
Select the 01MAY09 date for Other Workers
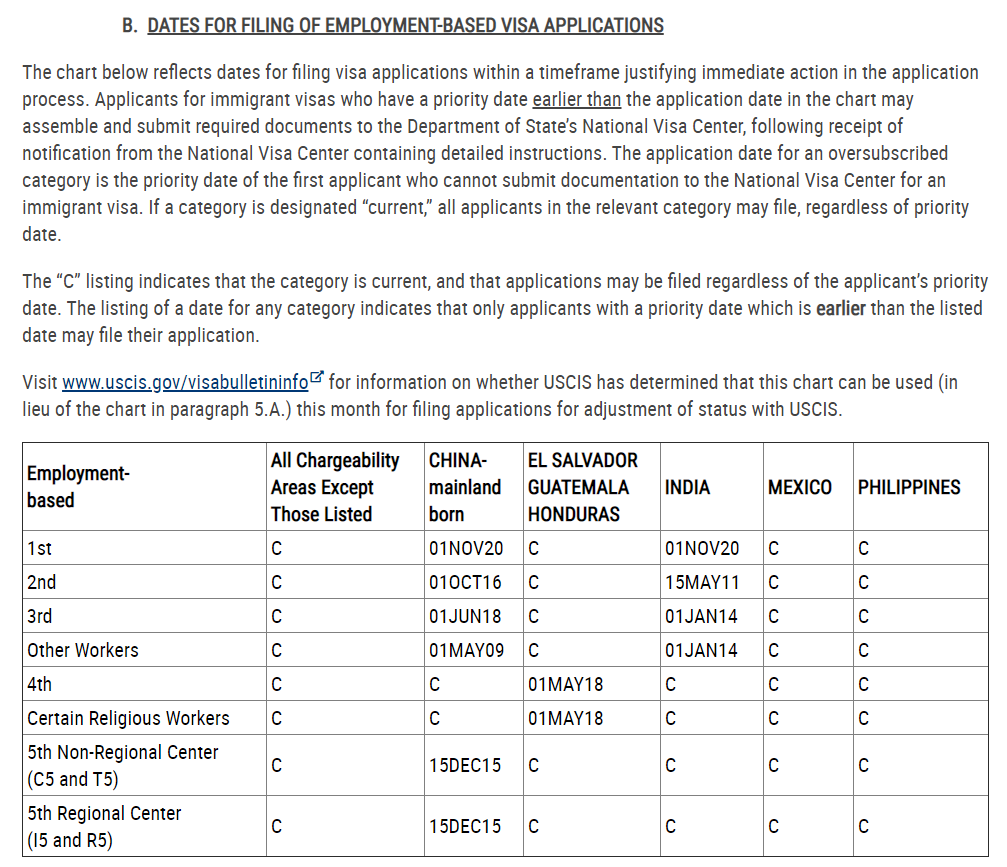pos(465,650)
